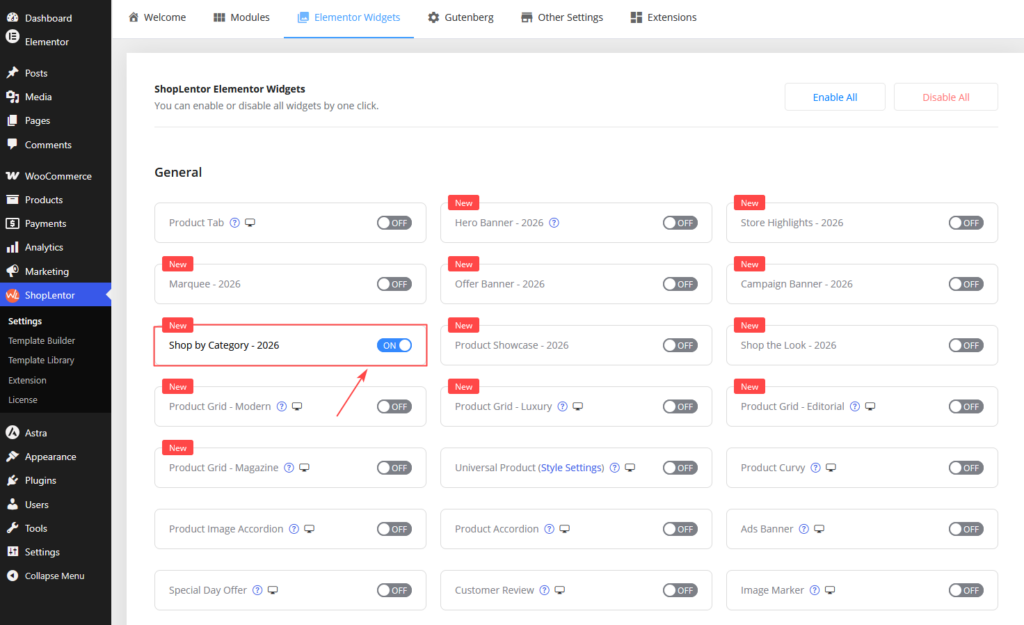Click the Disable All button
1024x625 pixels.
click(946, 97)
